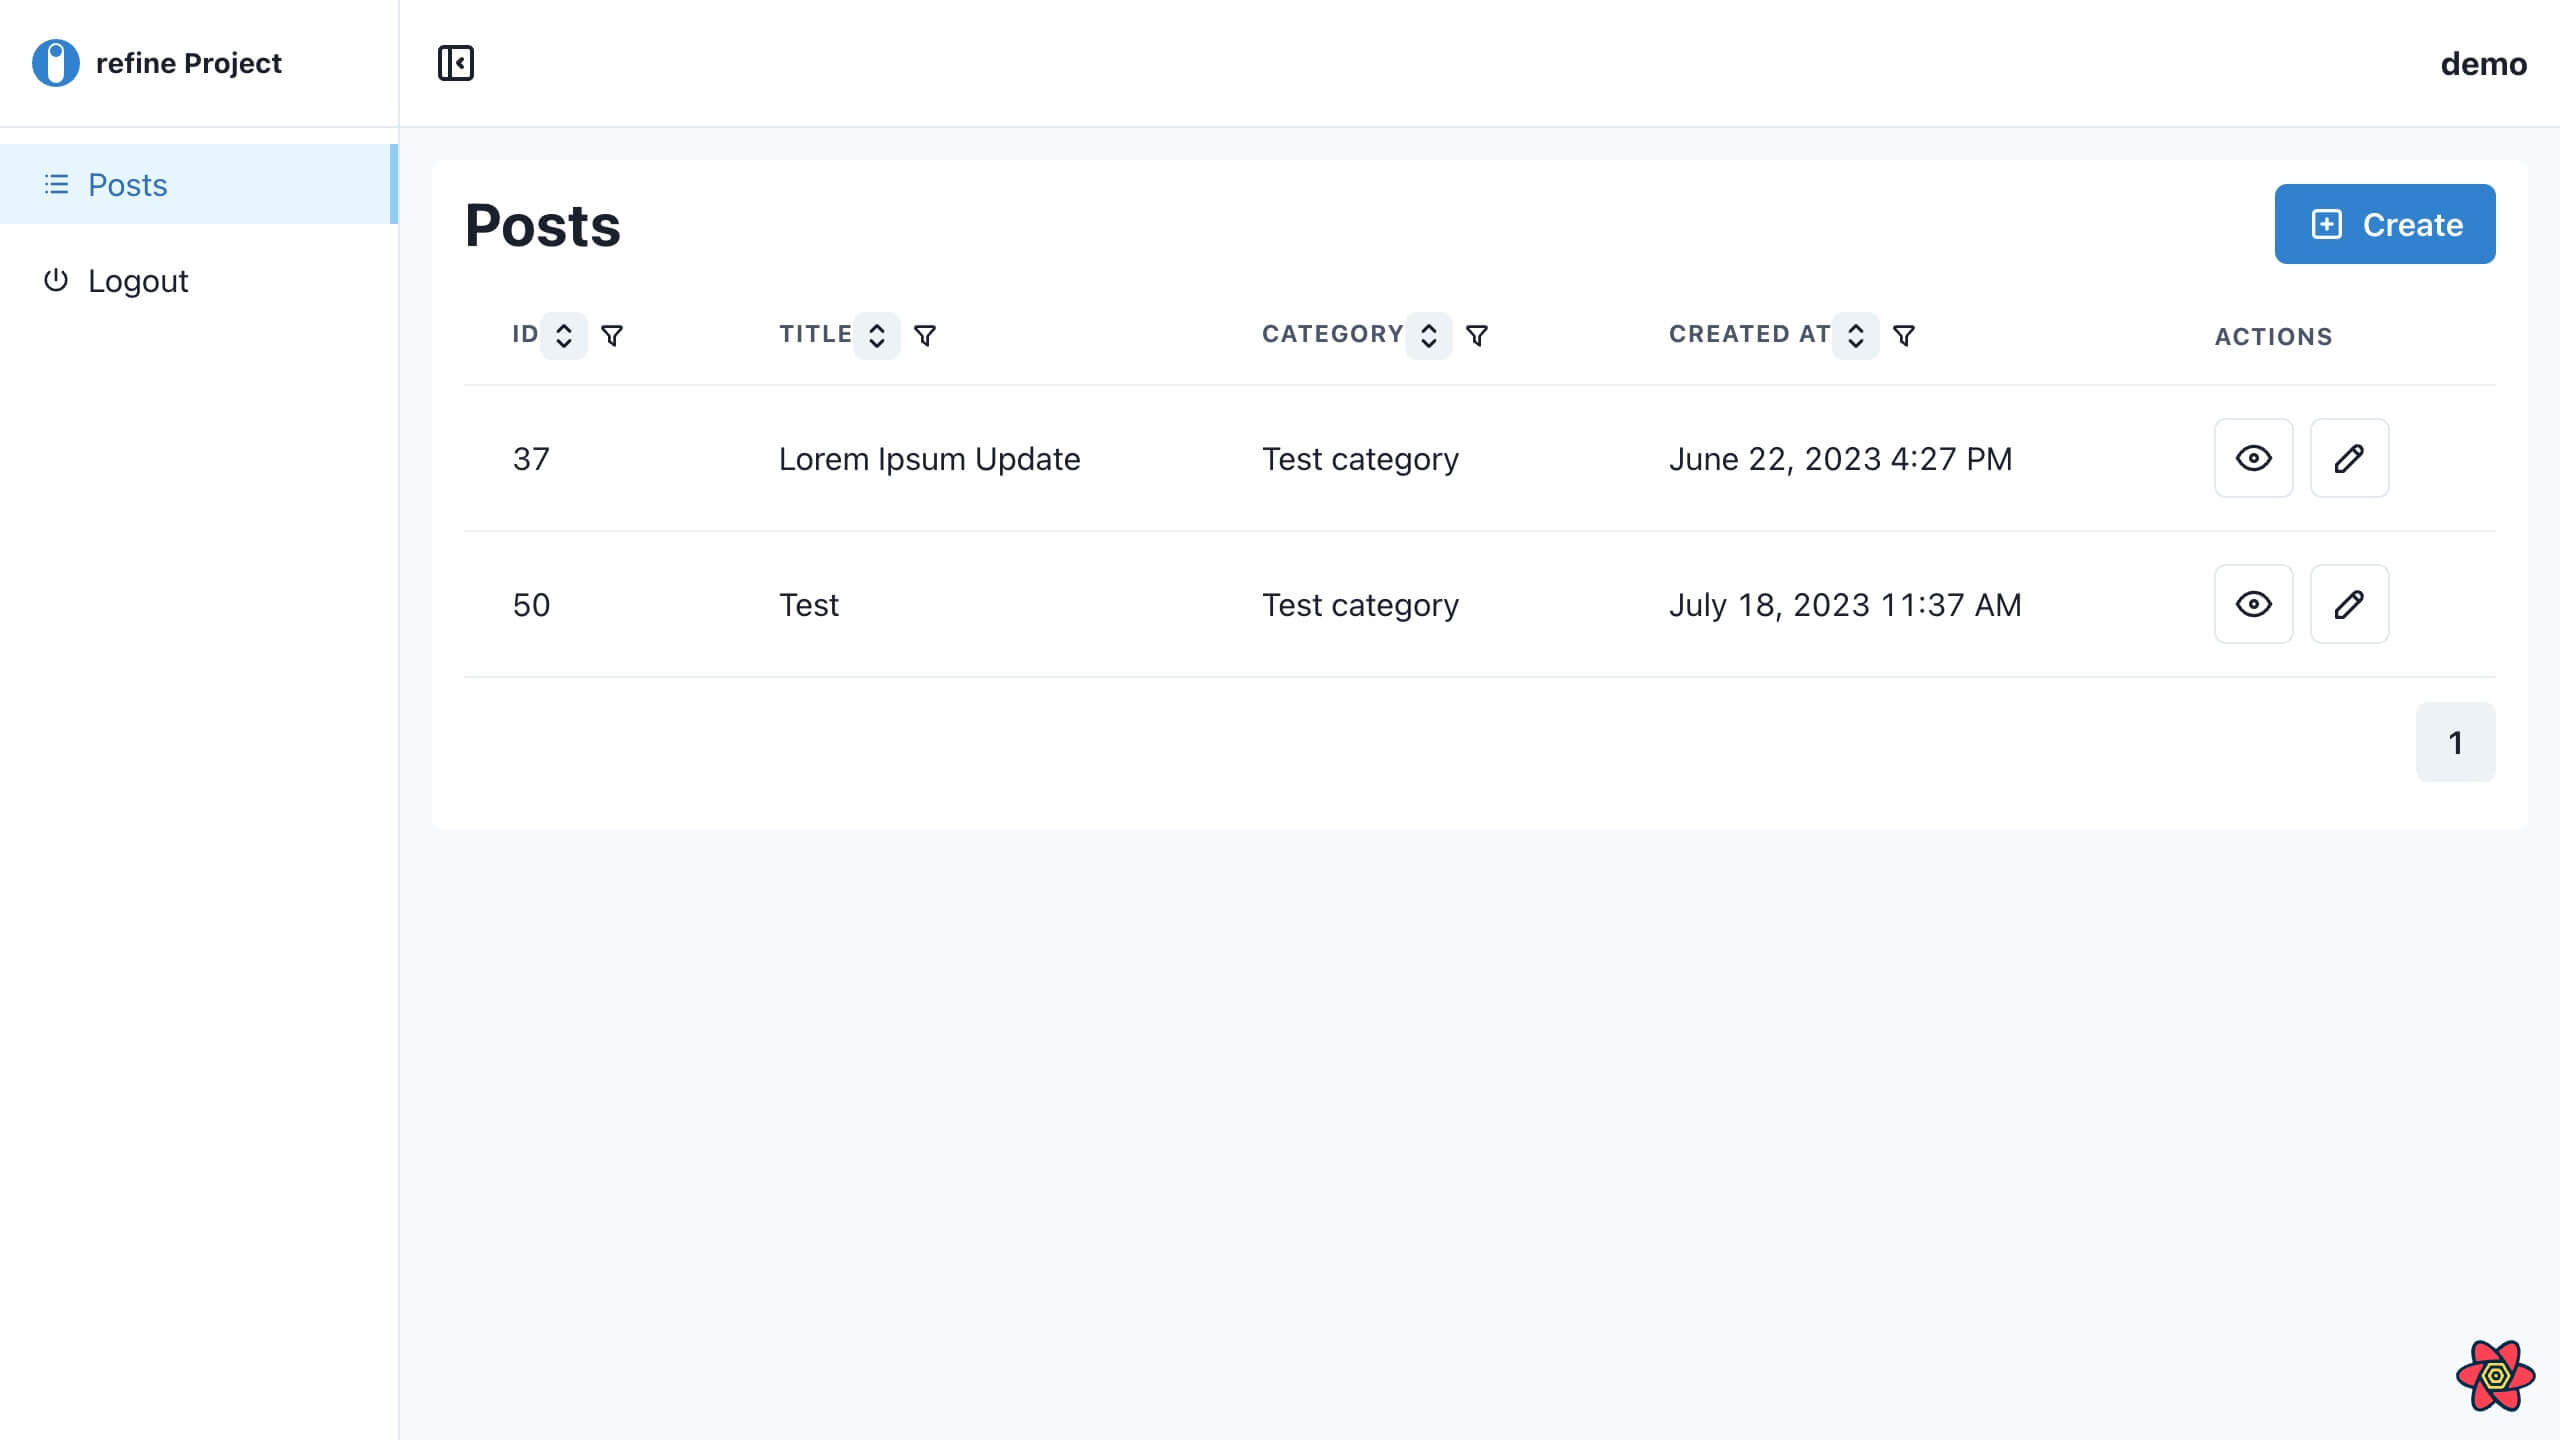Expand the Title column filter
This screenshot has height=1440, width=2560.
coord(923,334)
